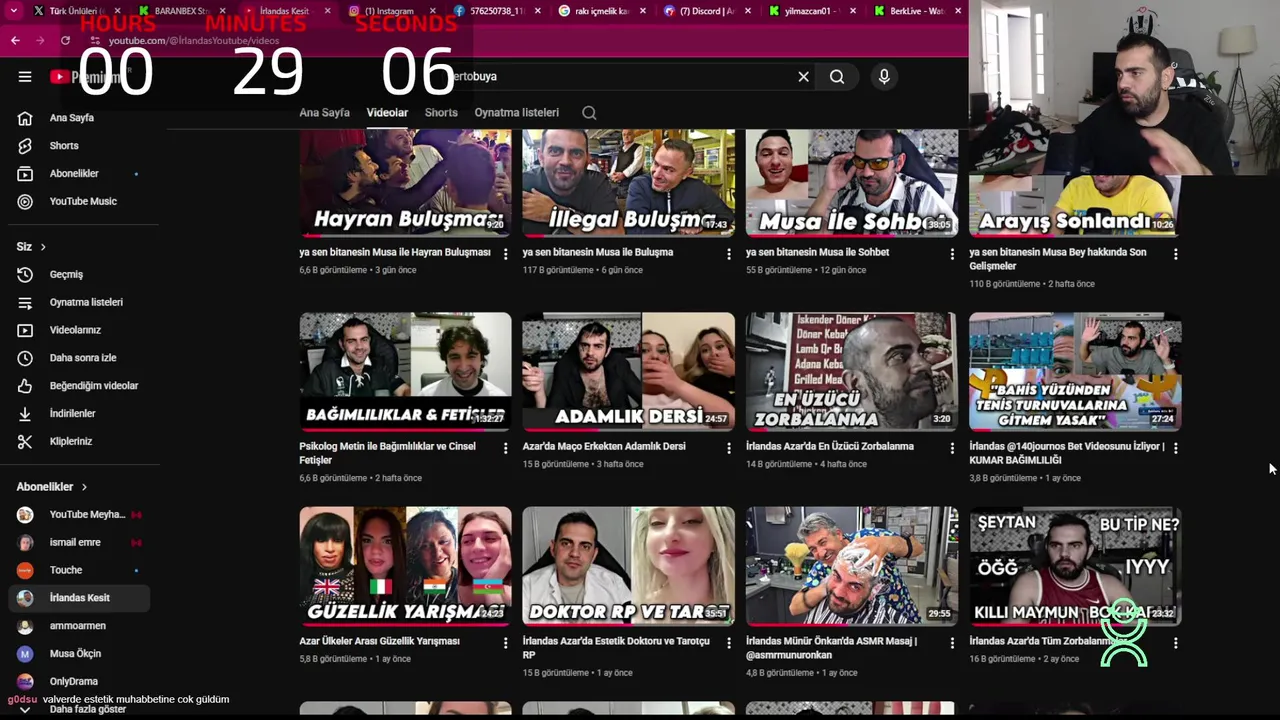Open İndirilenler downloads
Viewport: 1280px width, 720px height.
75,414
